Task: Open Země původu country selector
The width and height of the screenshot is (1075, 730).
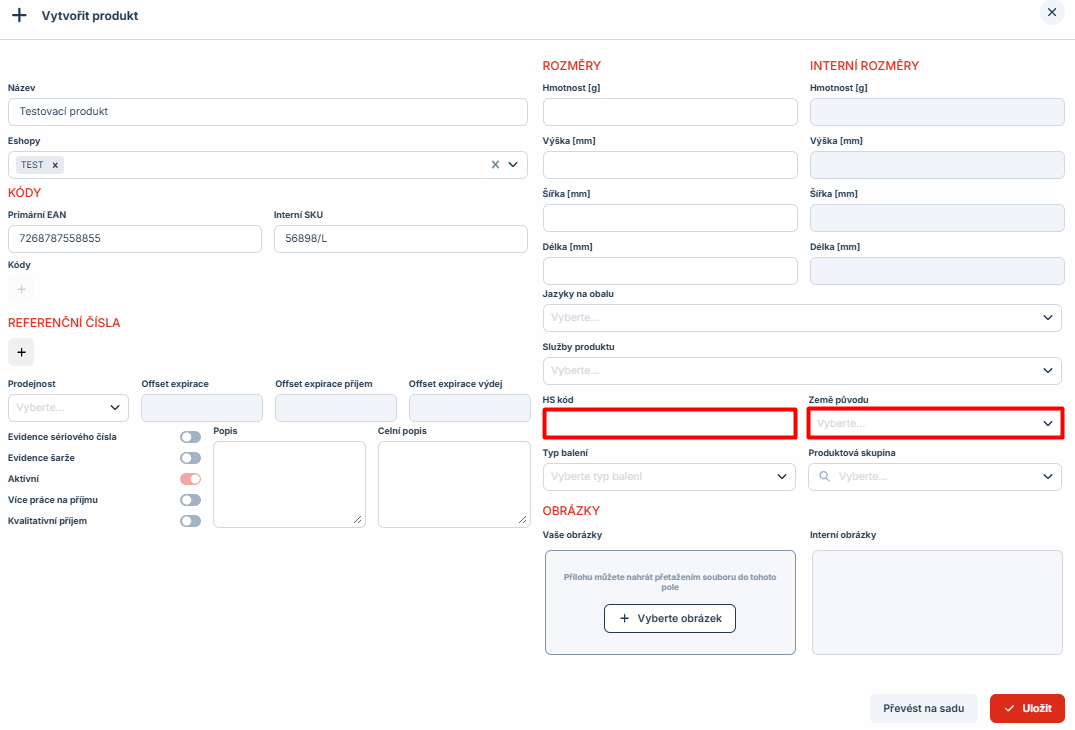Action: (934, 424)
